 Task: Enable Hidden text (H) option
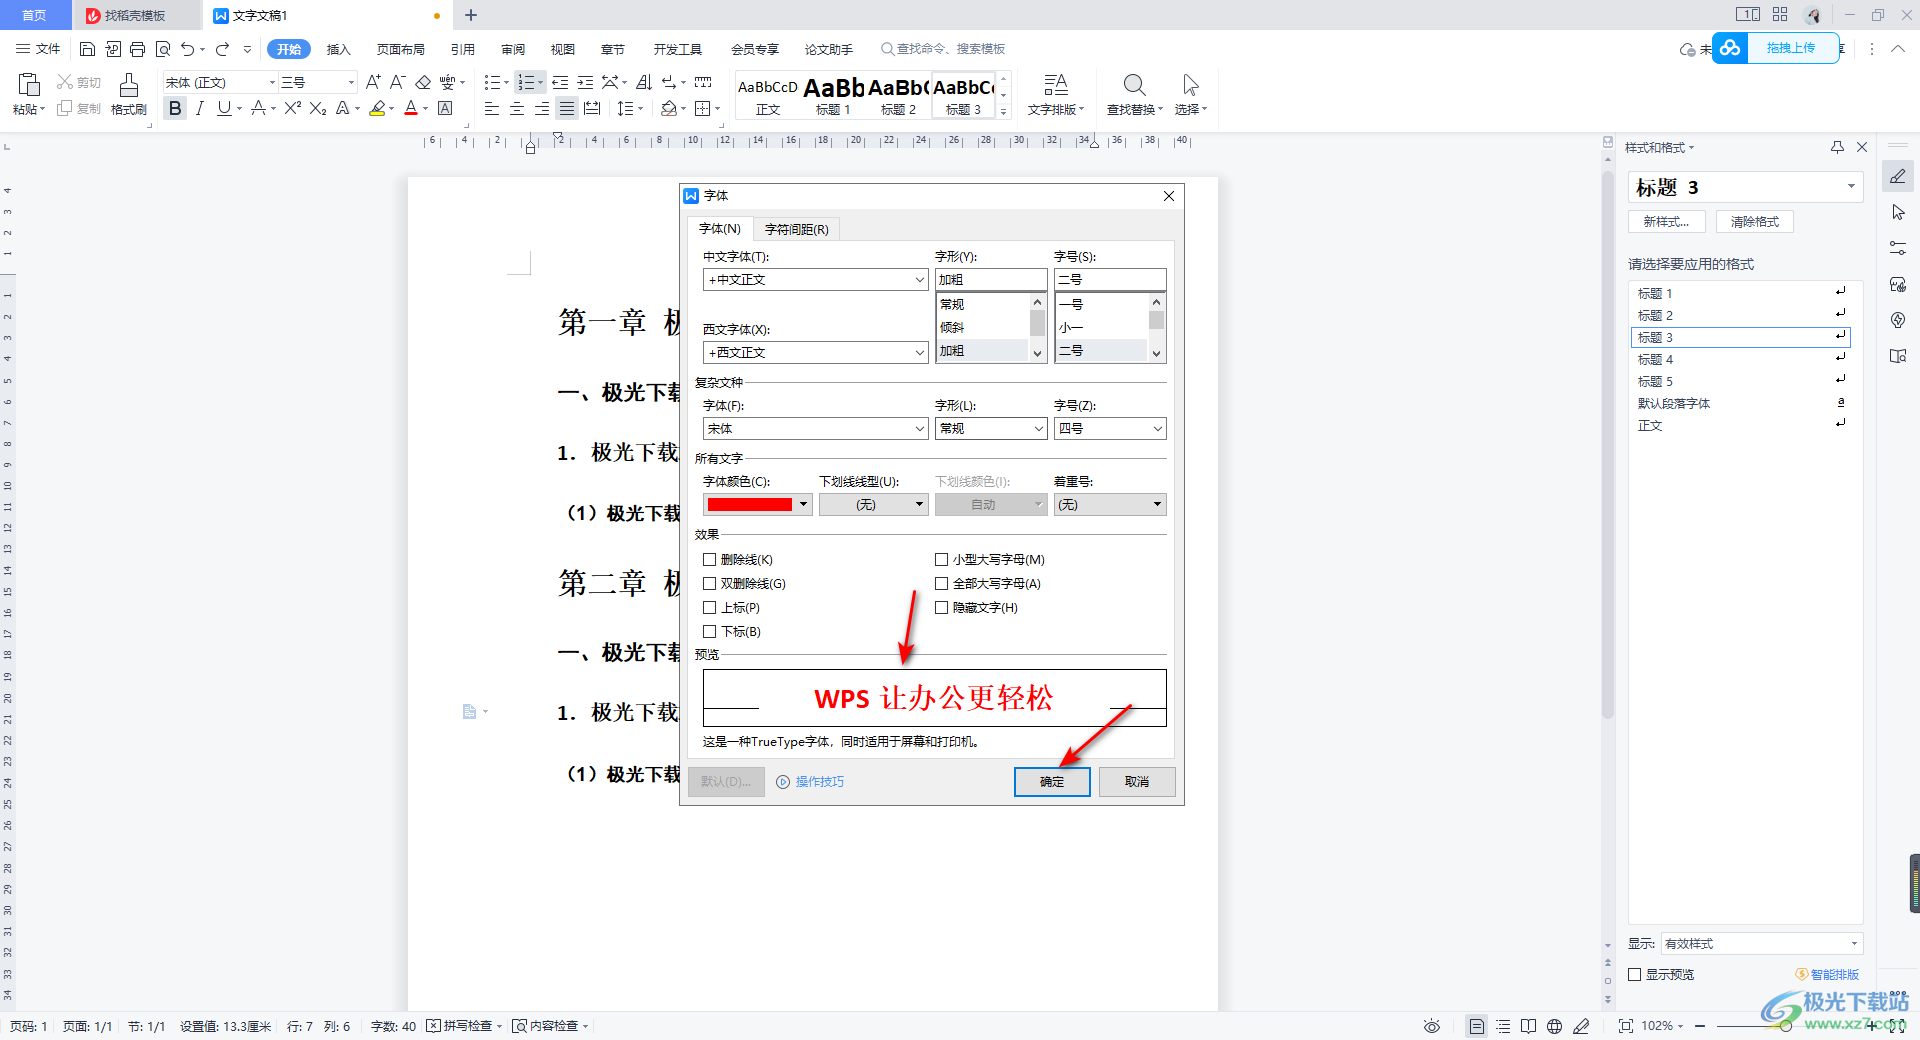tap(941, 608)
